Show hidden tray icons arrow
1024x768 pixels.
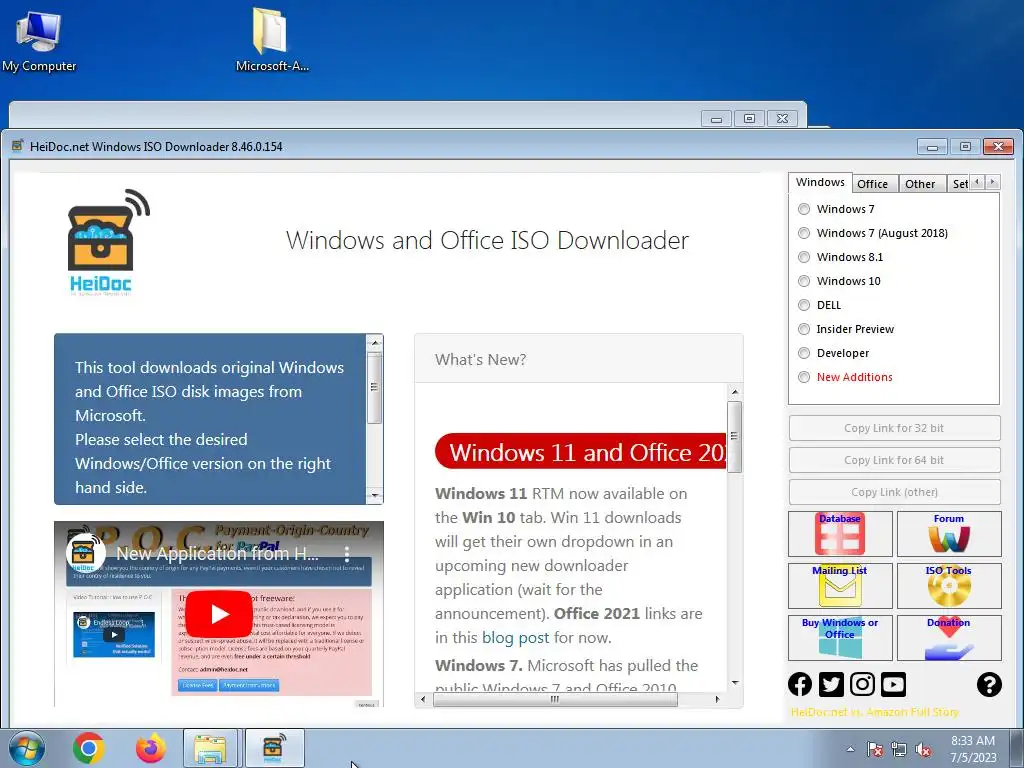tap(850, 750)
